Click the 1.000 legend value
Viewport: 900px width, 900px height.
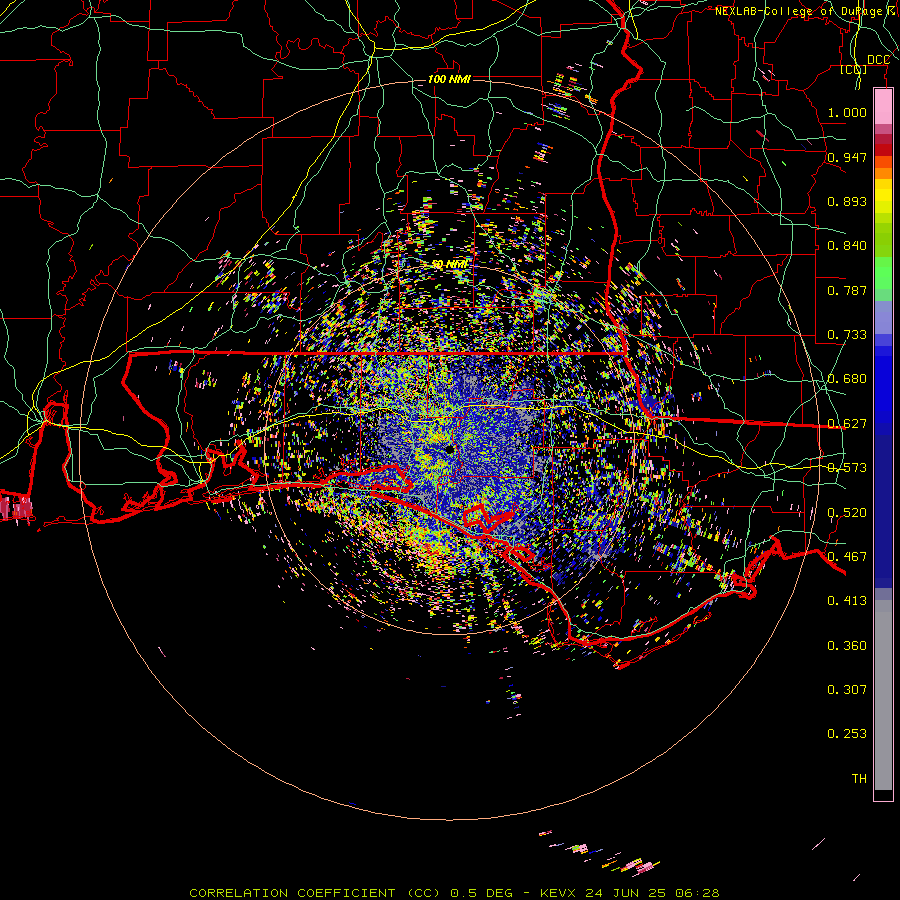[x=847, y=112]
